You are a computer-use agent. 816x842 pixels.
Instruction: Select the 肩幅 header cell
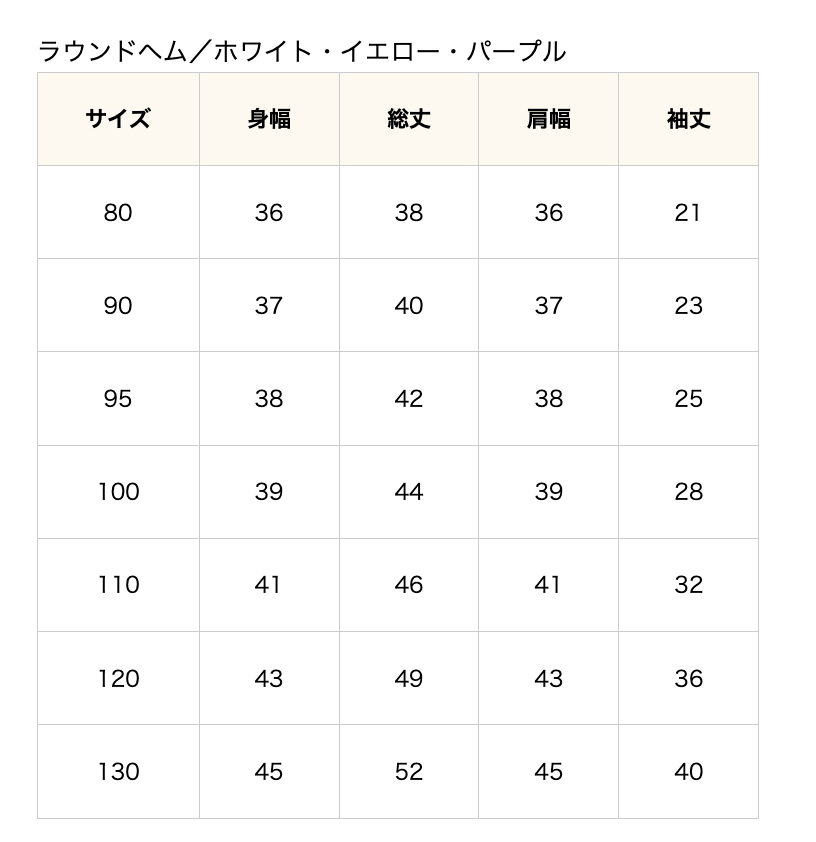click(548, 119)
